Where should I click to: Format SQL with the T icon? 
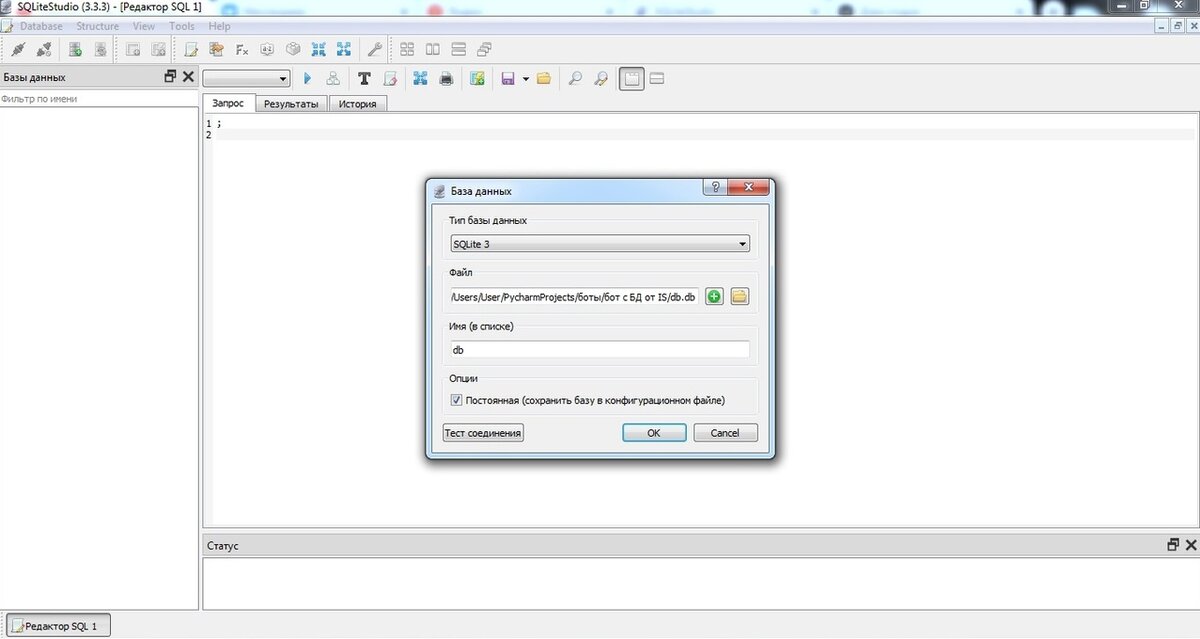(x=364, y=78)
